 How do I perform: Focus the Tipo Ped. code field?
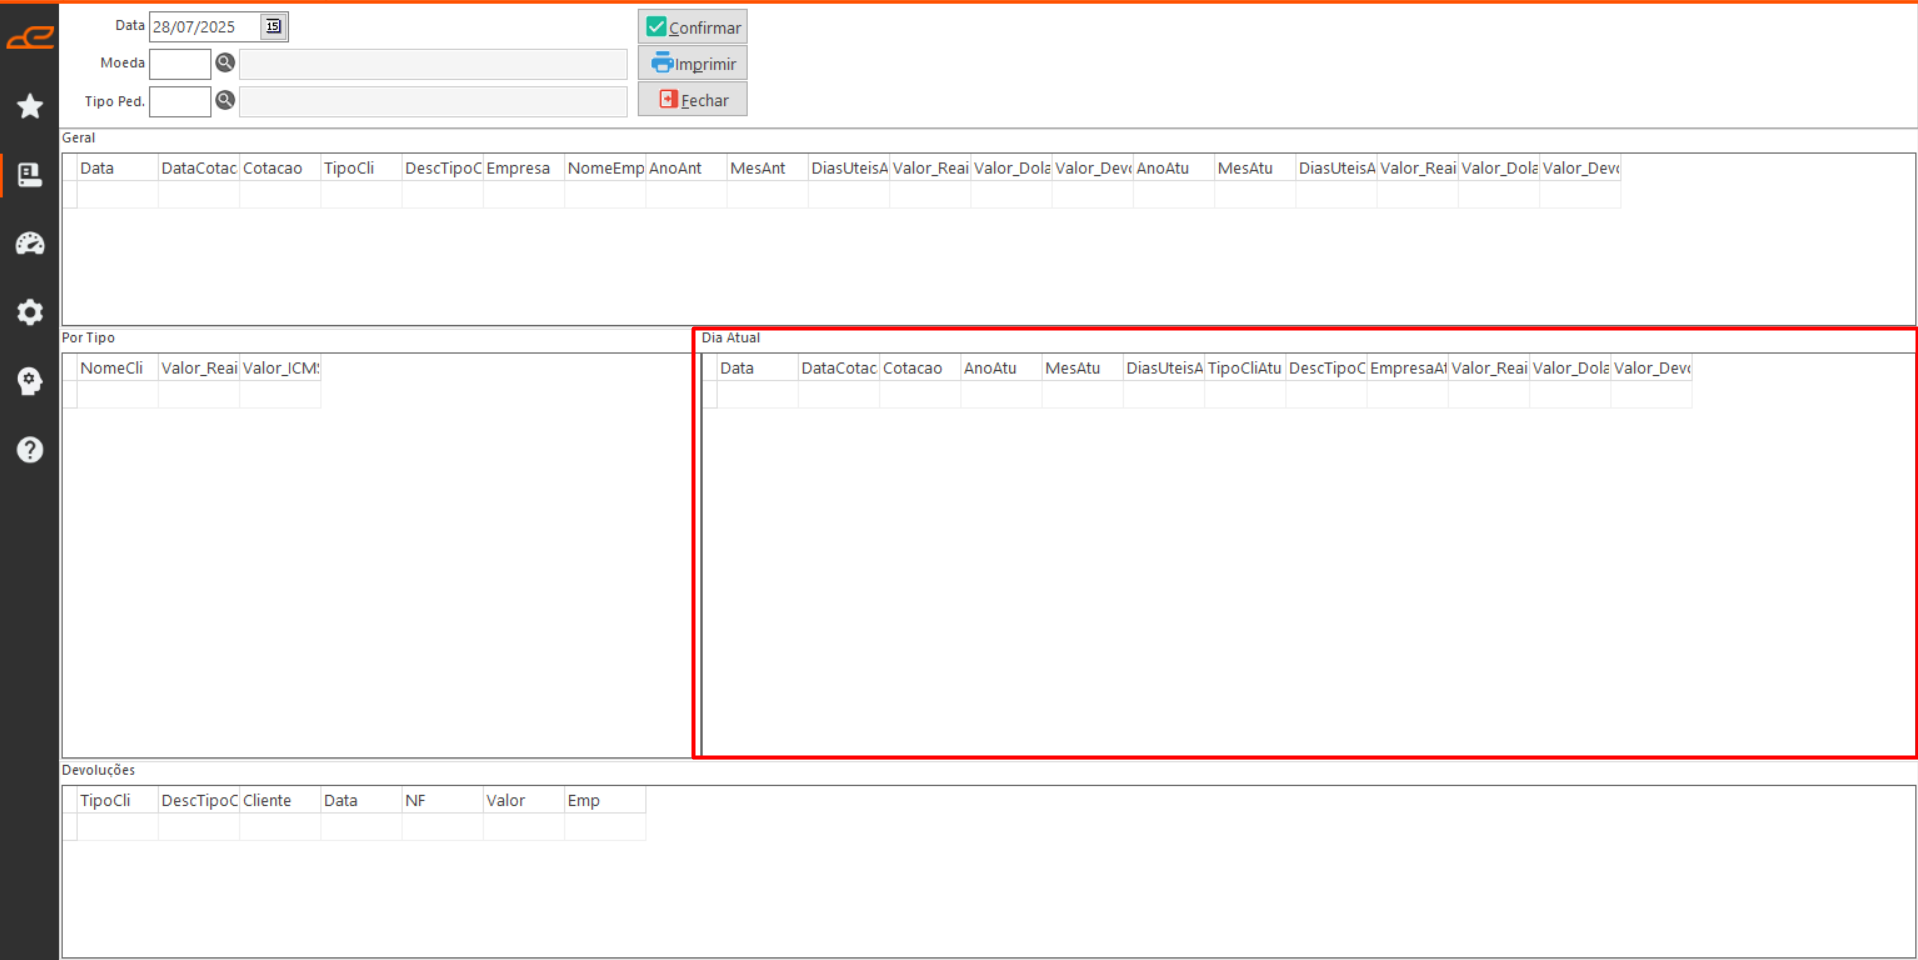[180, 101]
